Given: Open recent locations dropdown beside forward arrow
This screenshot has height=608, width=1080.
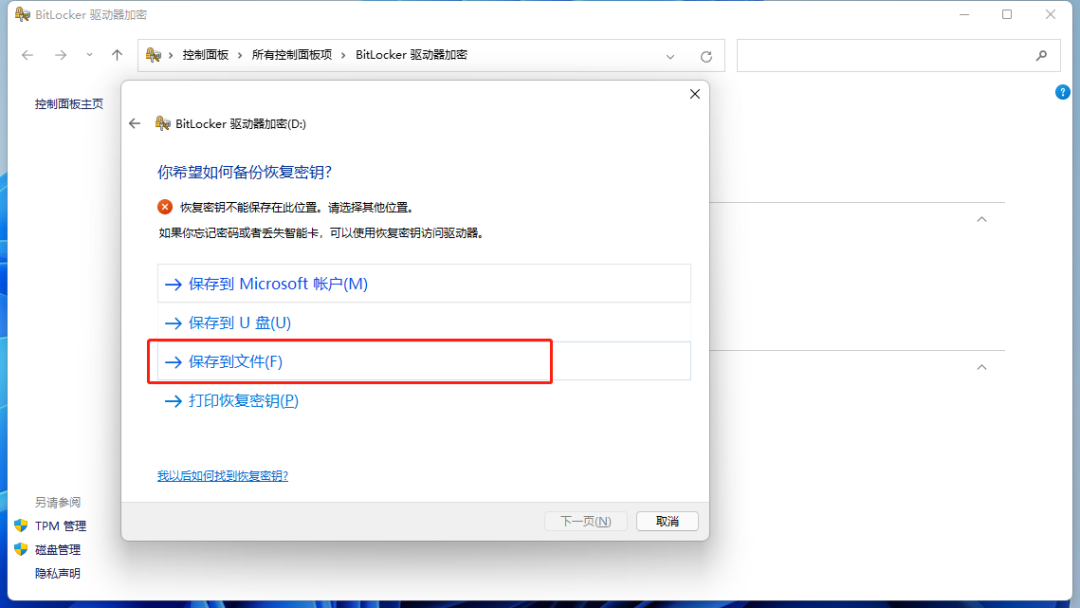Looking at the screenshot, I should tap(88, 55).
